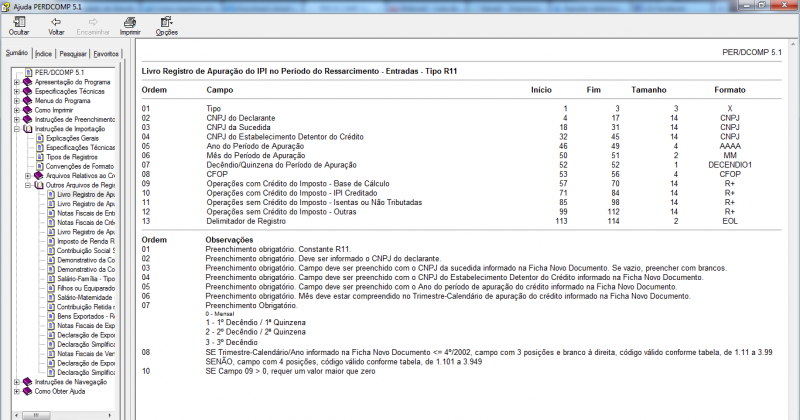800x420 pixels.
Task: Click the 'CFOP' campo cell in row 08
Action: [x=217, y=174]
